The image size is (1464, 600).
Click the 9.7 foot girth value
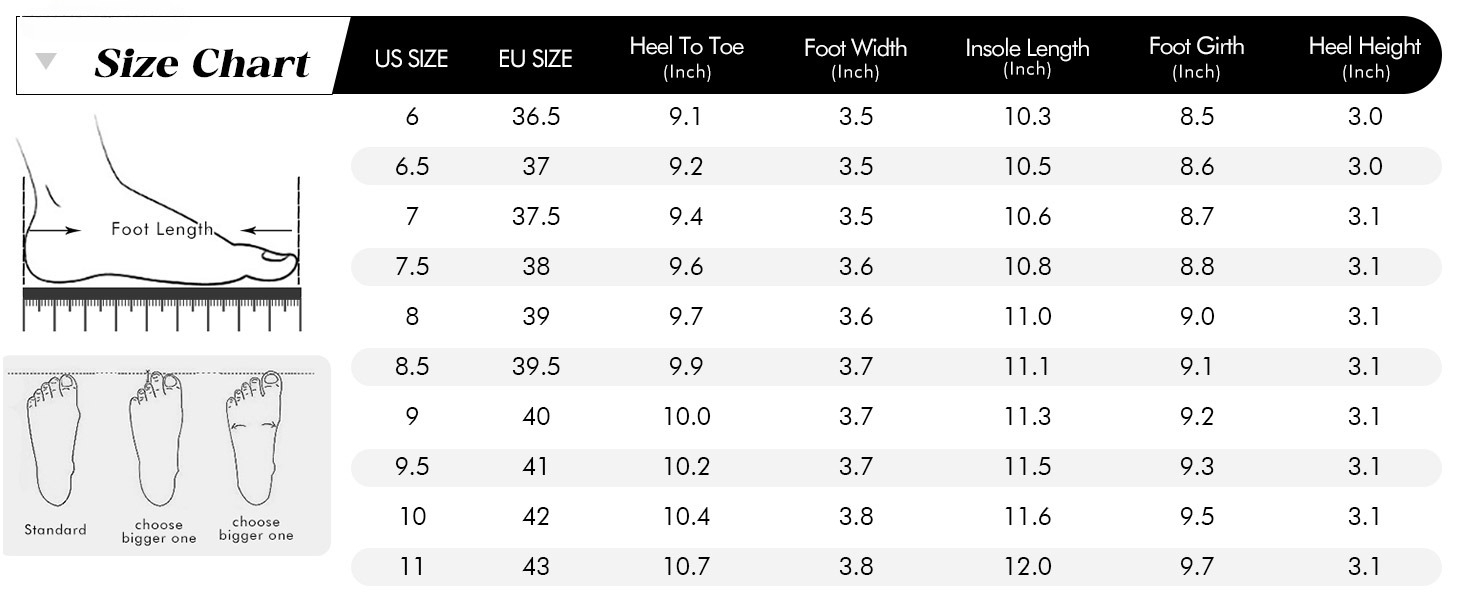coord(1197,567)
